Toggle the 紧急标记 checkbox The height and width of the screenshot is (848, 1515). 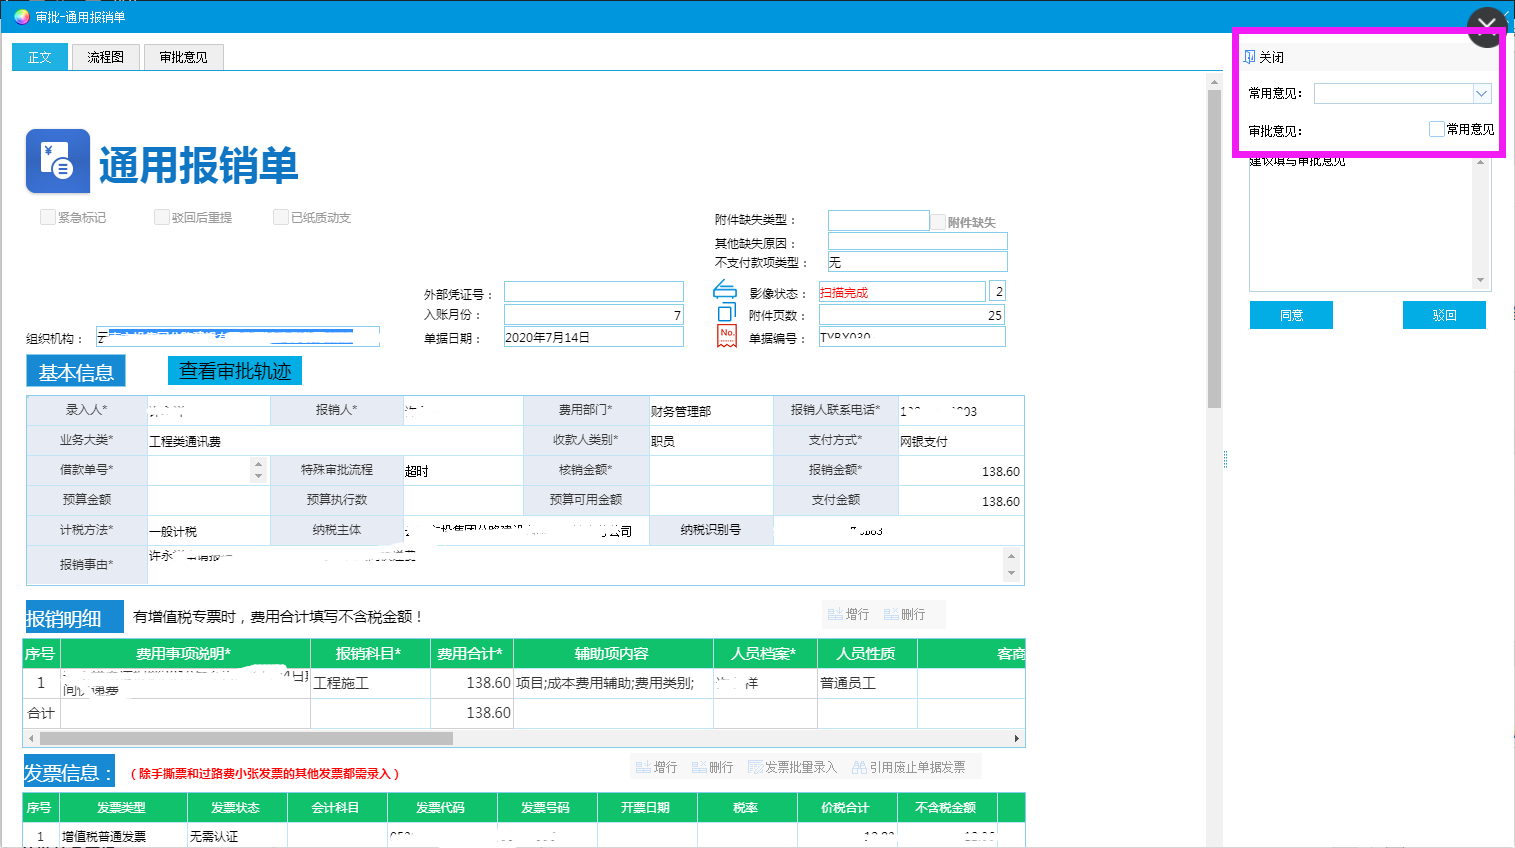[47, 217]
